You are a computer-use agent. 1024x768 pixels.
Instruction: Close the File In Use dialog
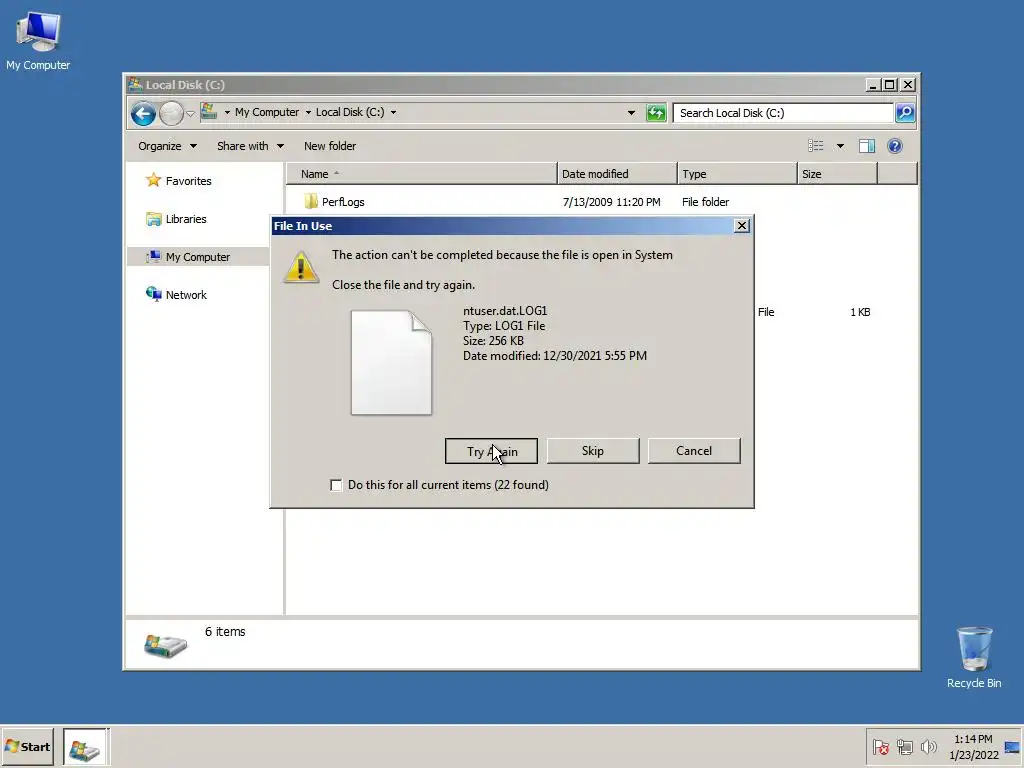tap(741, 225)
